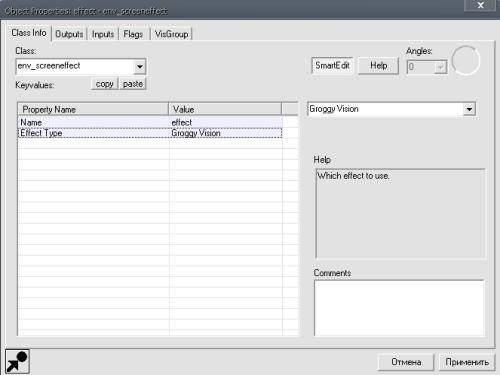Click the 'Groggy Vision' value cell
Screen dimensions: 500x375
click(x=226, y=133)
